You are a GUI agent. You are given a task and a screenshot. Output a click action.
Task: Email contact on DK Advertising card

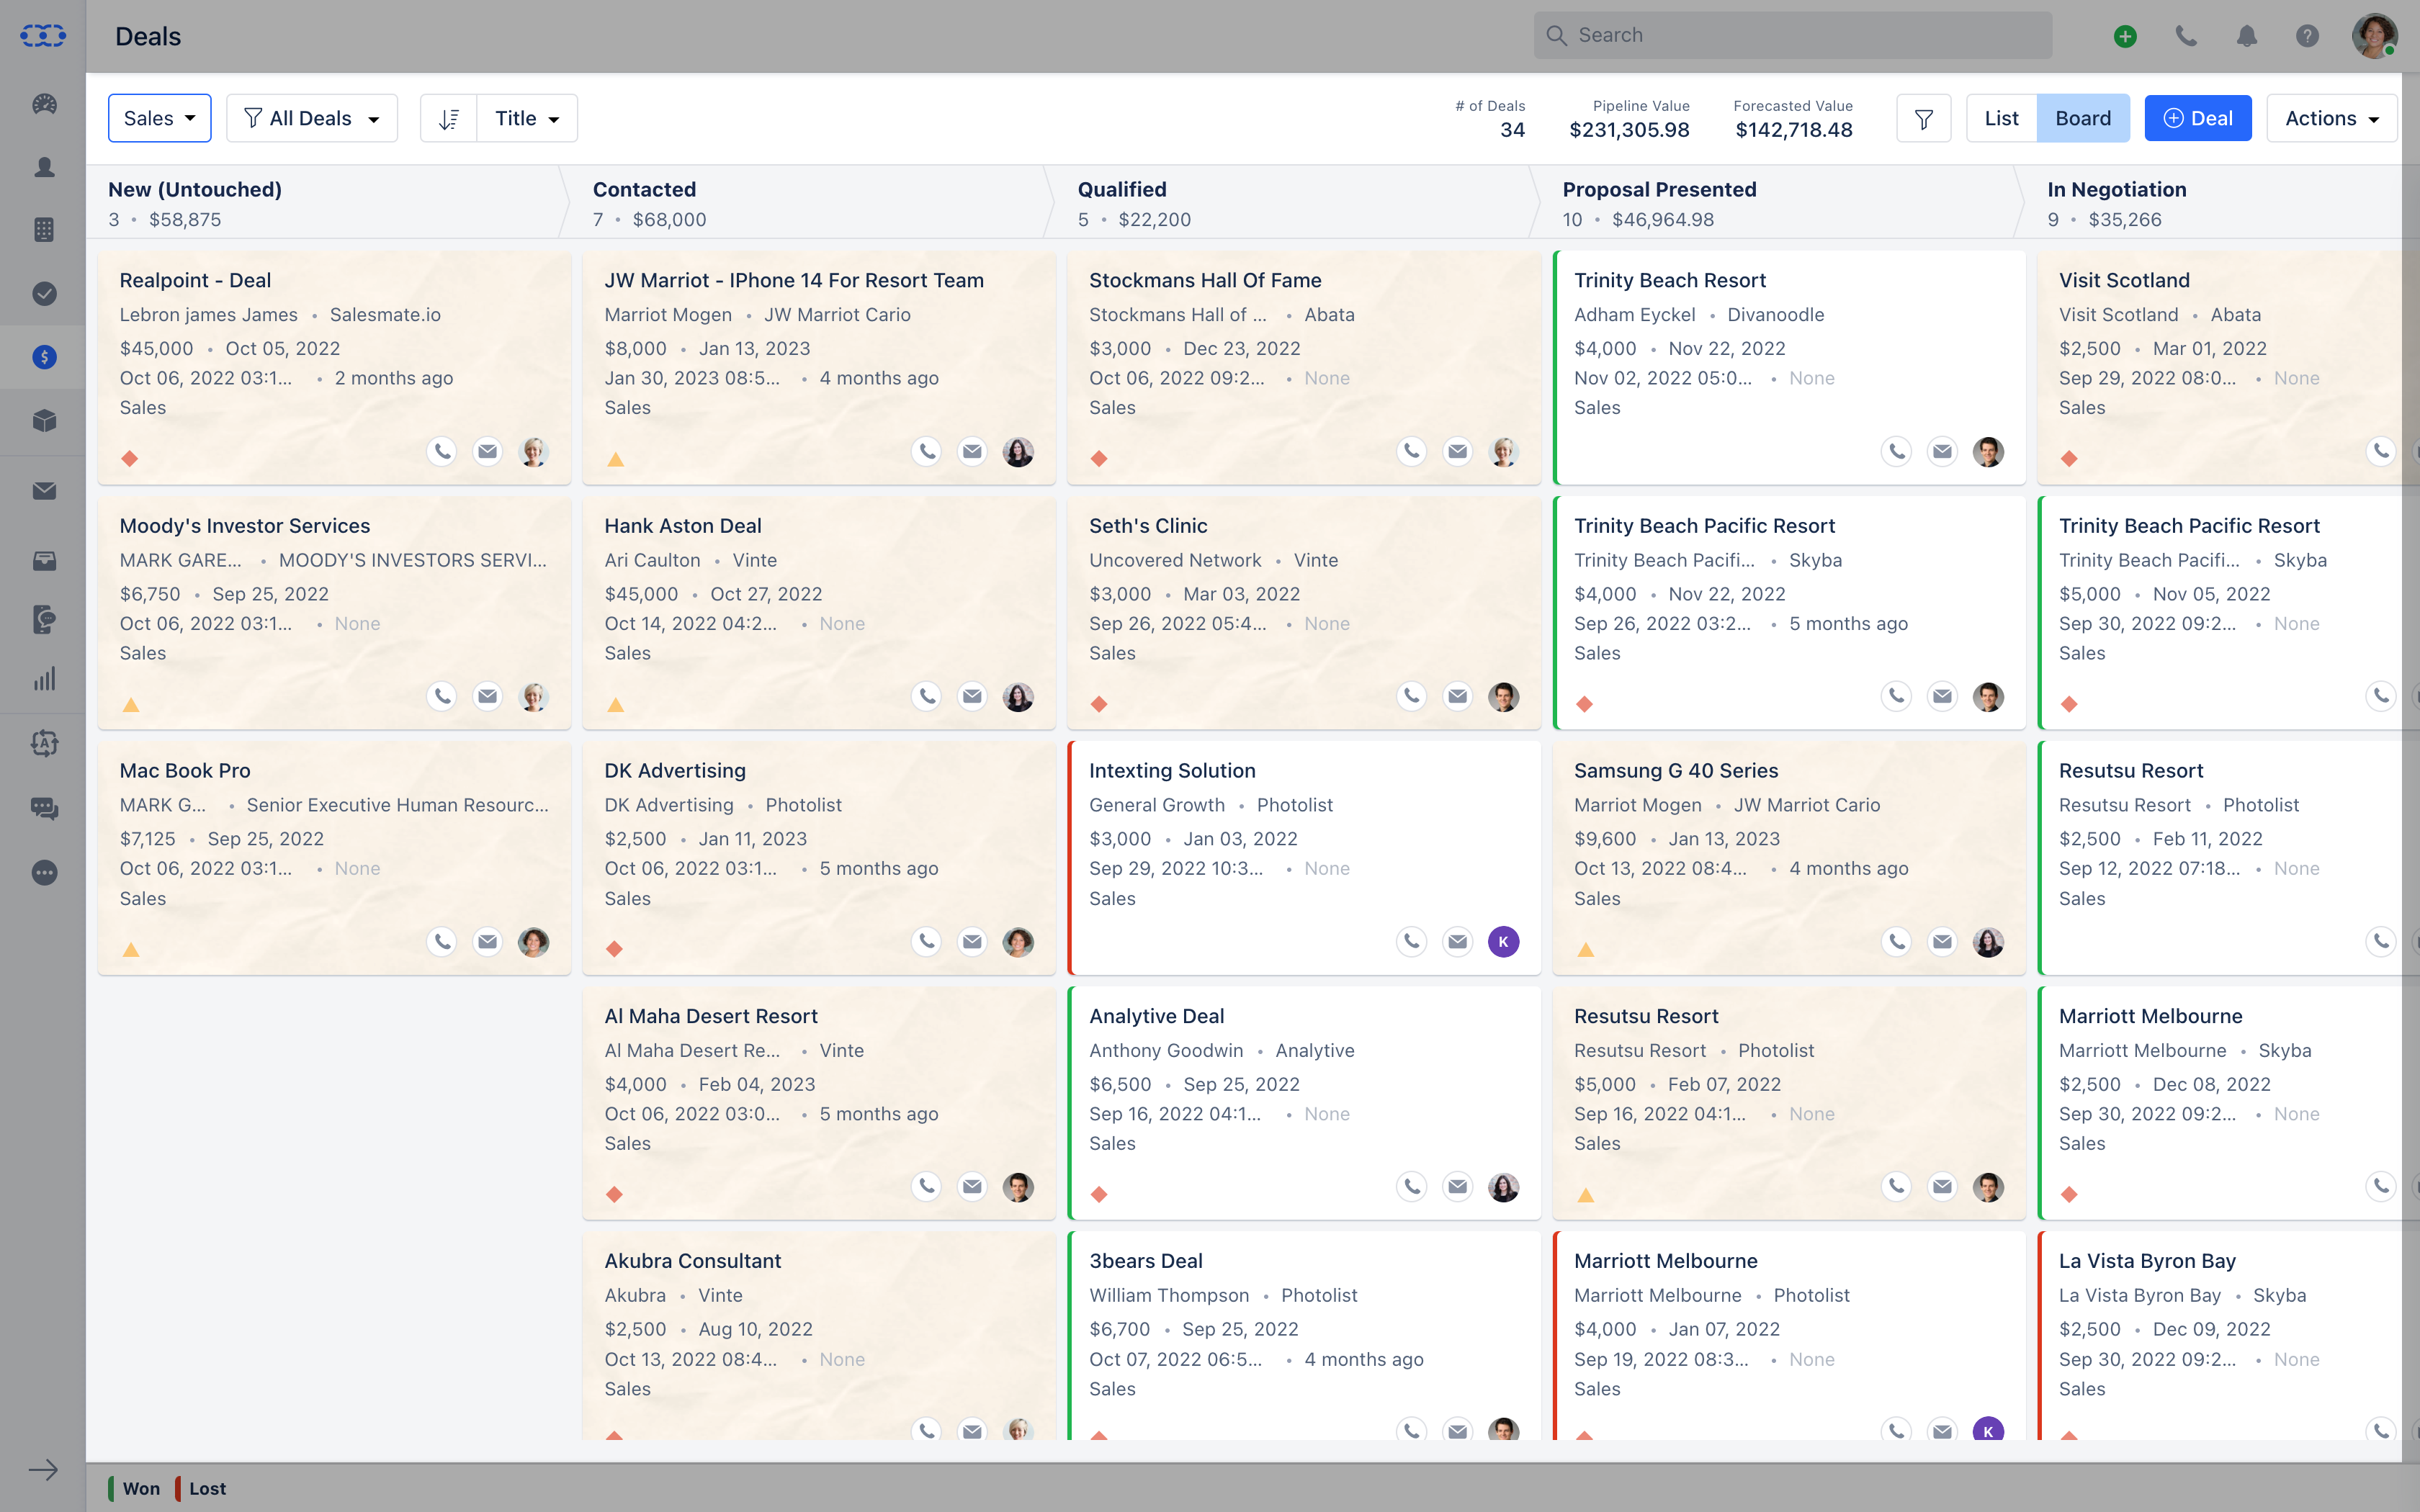tap(972, 941)
